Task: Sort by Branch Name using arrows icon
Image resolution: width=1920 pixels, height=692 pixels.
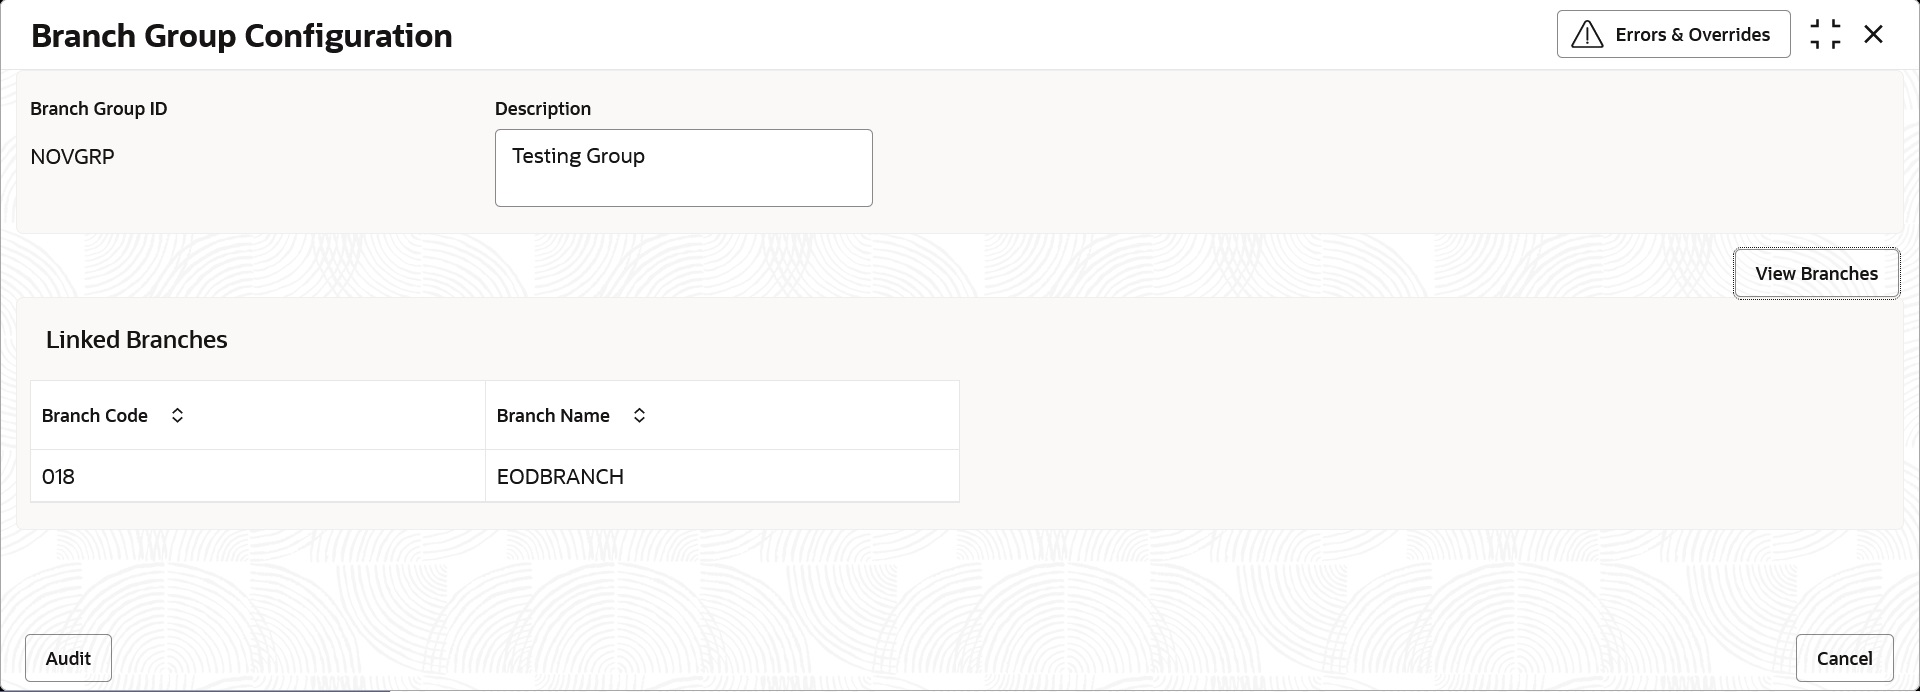Action: click(639, 415)
